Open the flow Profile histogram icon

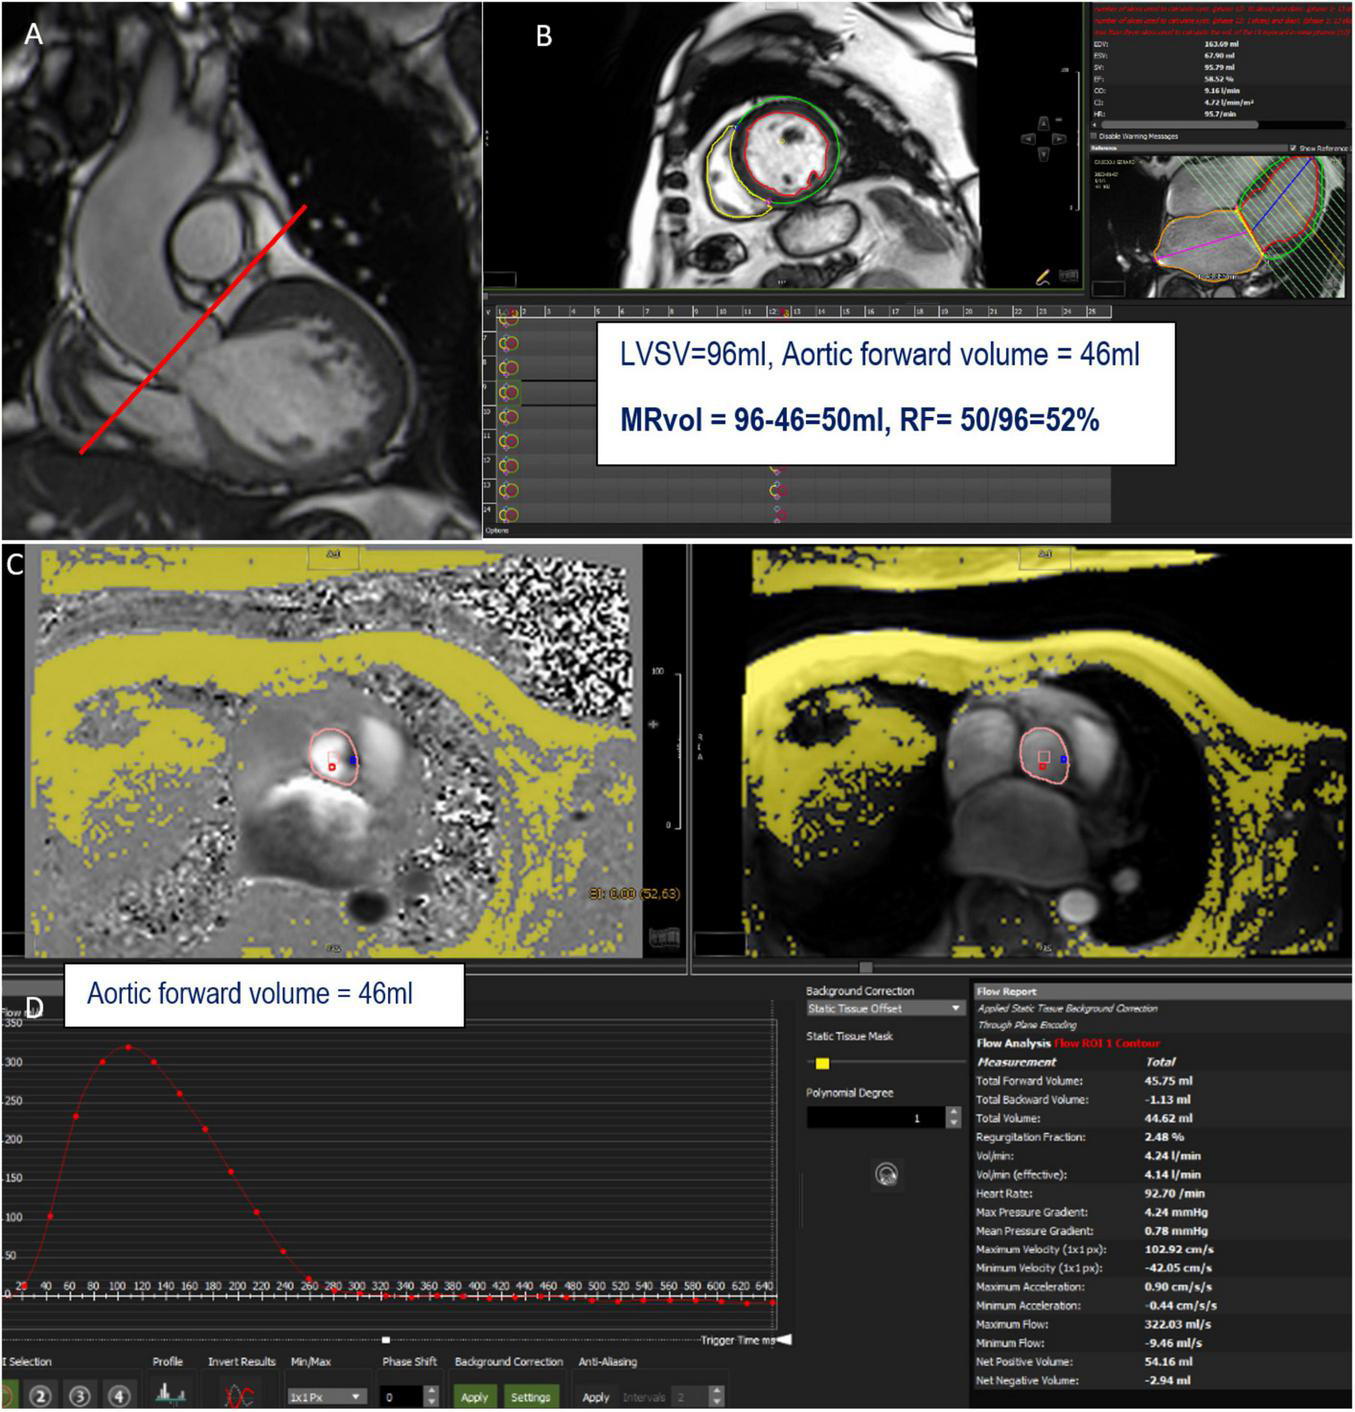[170, 1393]
